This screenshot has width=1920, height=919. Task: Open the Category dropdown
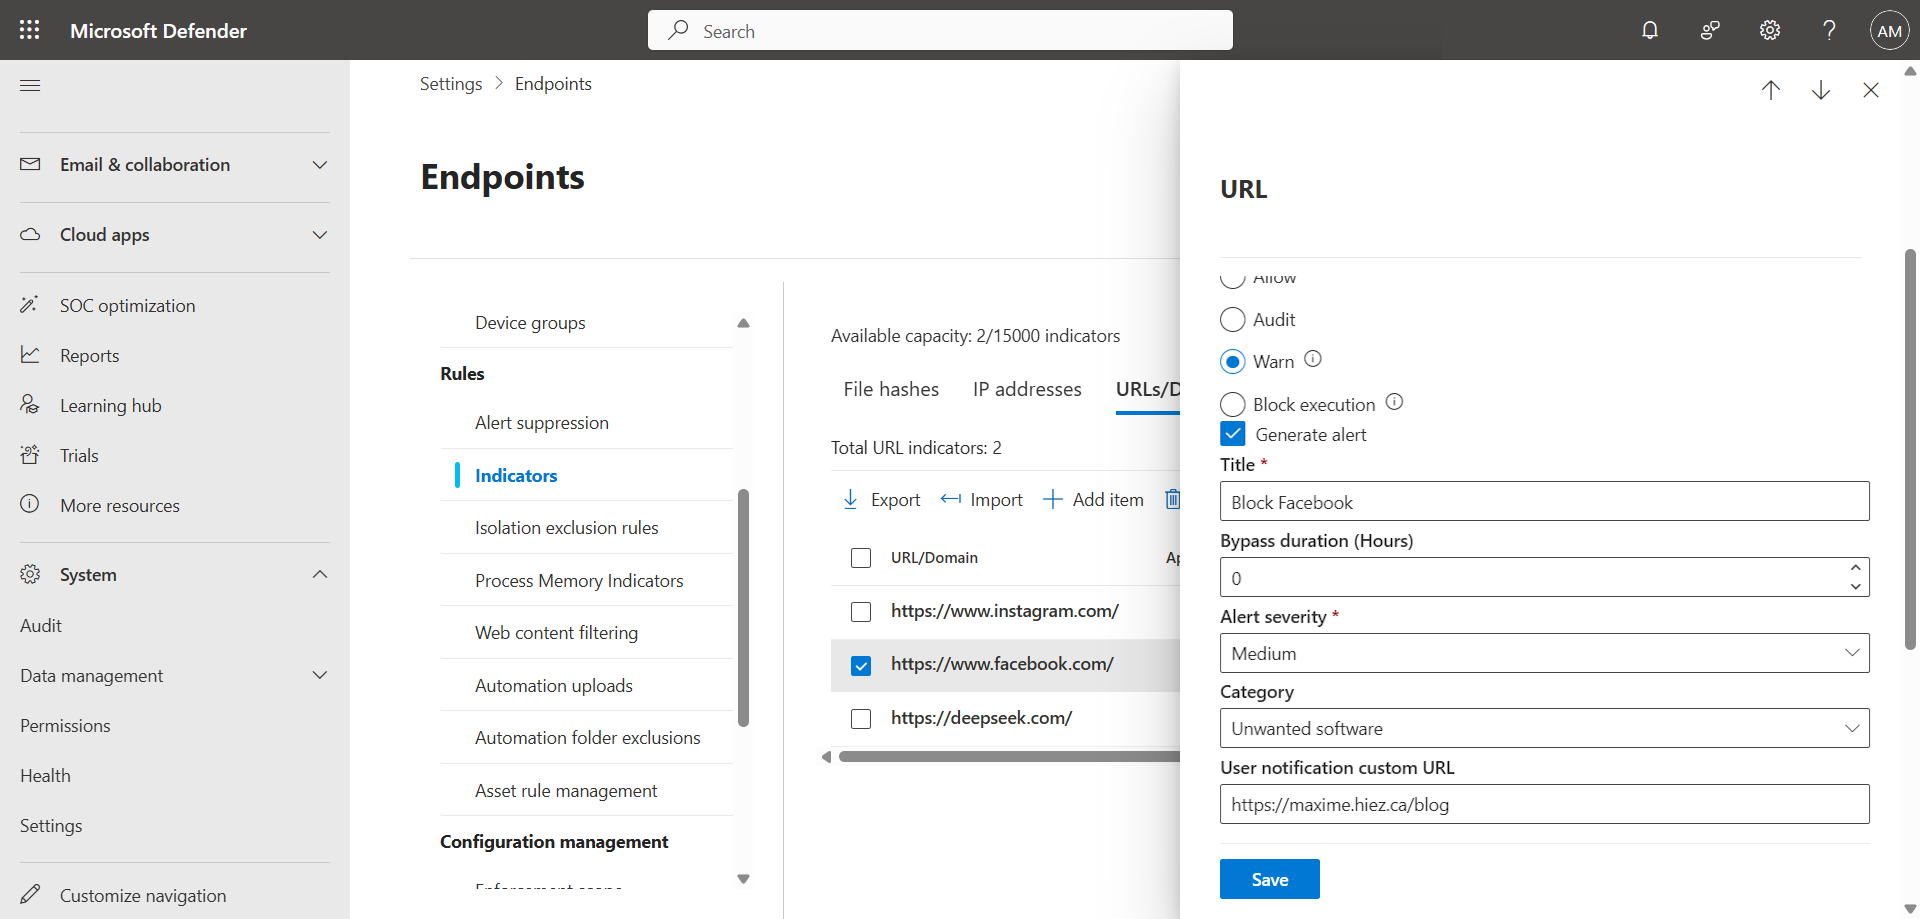point(1544,729)
